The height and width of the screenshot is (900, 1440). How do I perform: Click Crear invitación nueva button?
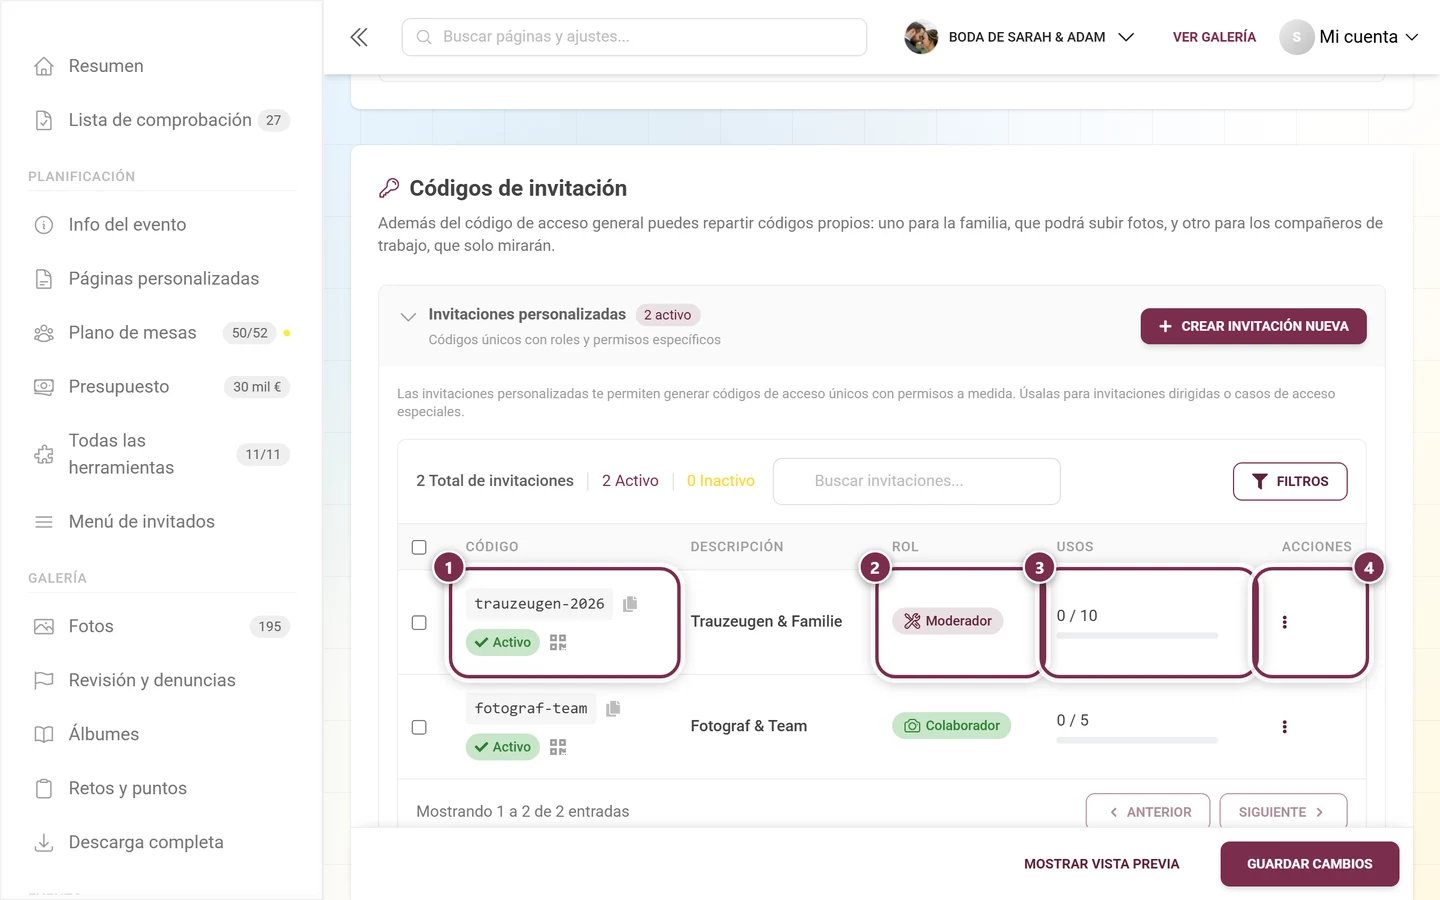click(1253, 326)
